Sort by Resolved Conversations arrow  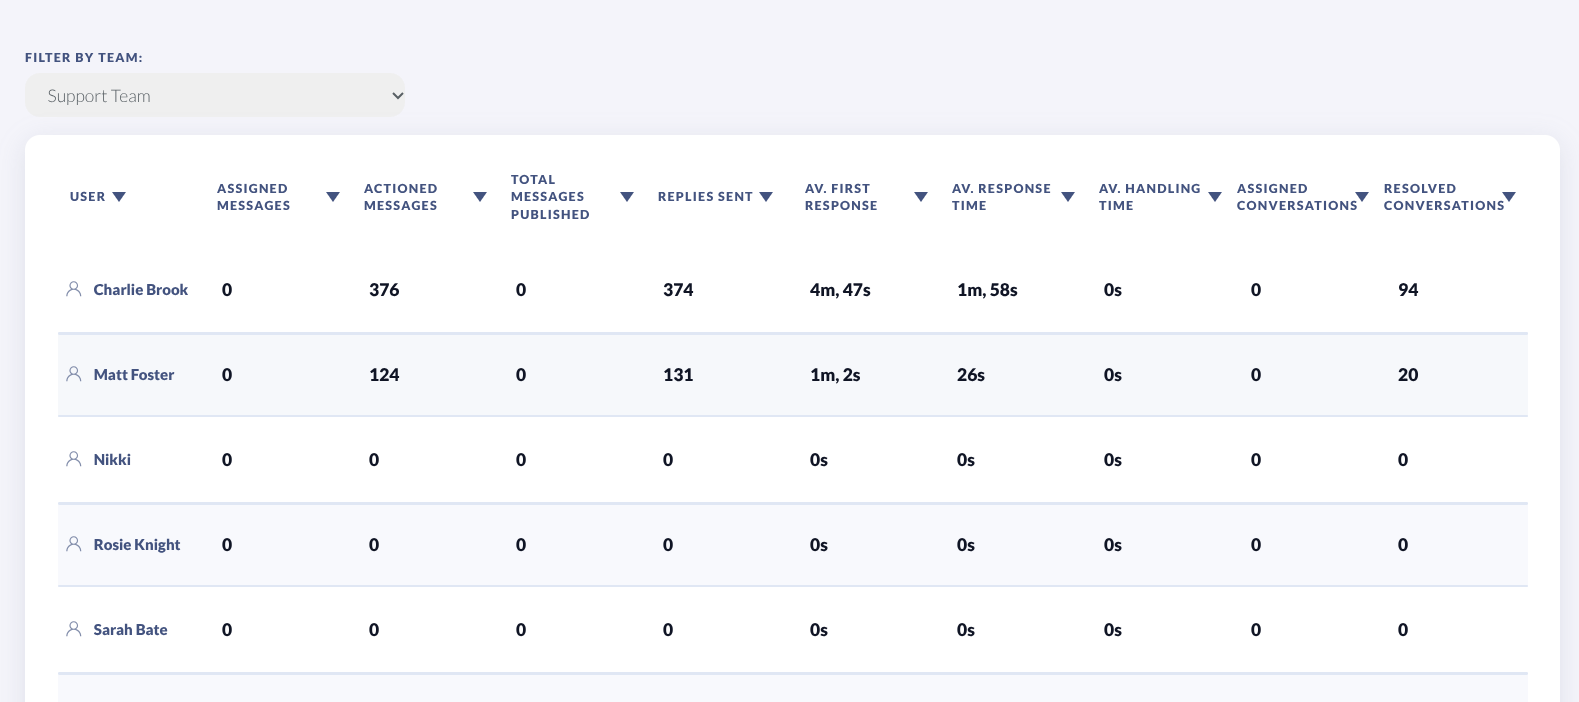[x=1509, y=196]
